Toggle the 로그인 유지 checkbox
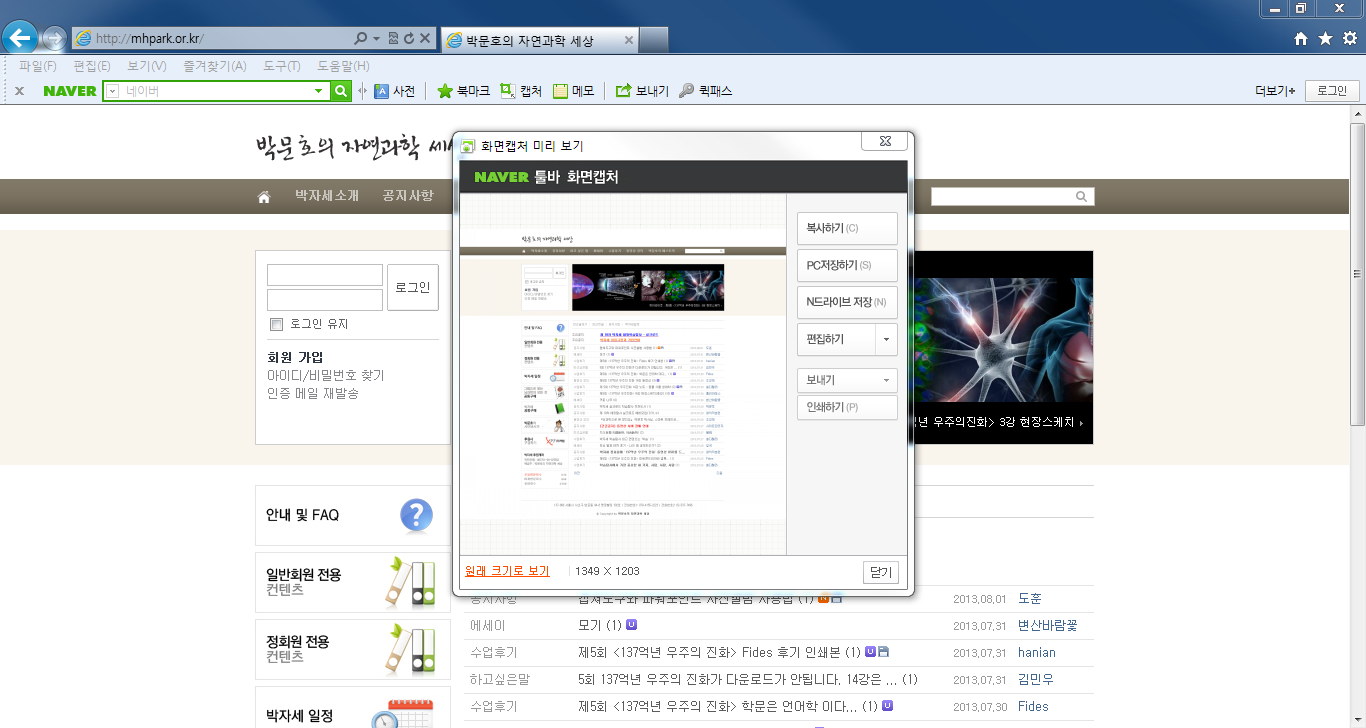 pyautogui.click(x=277, y=324)
